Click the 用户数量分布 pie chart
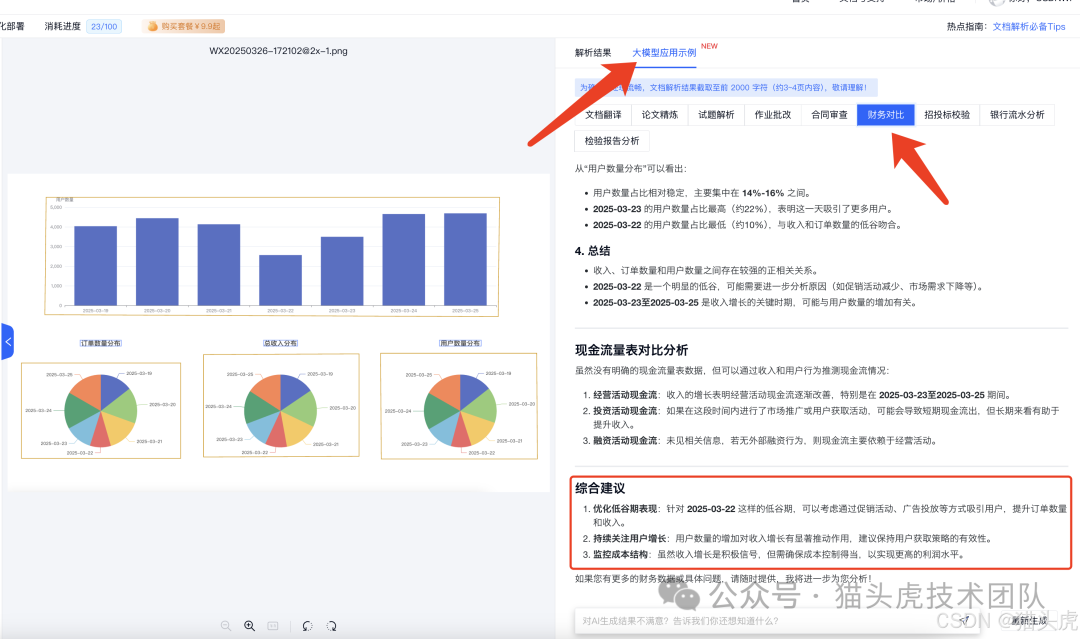The width and height of the screenshot is (1080, 639). [459, 406]
